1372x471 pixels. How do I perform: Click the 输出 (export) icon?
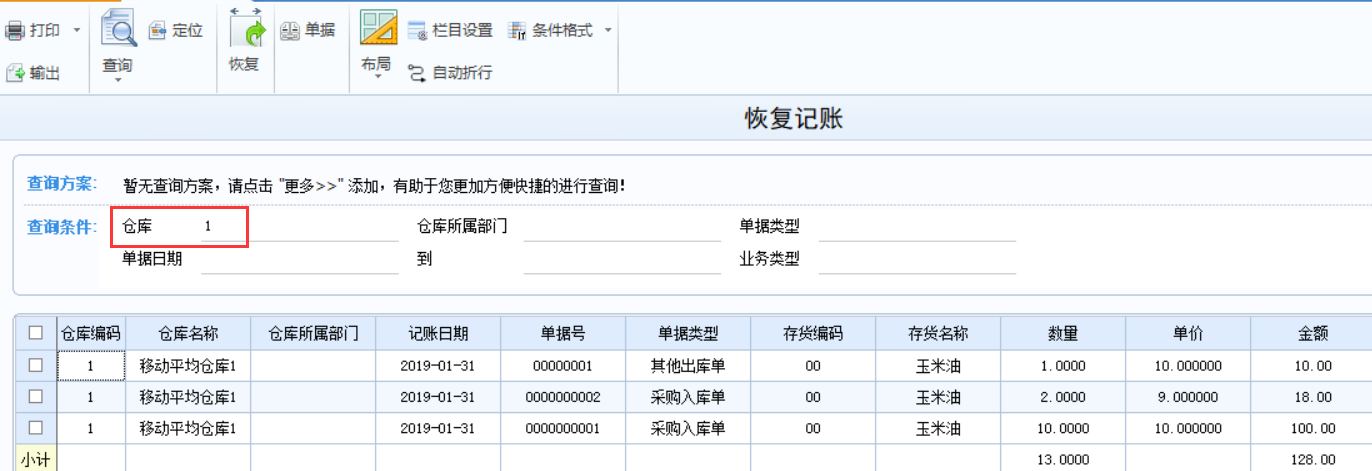point(15,73)
